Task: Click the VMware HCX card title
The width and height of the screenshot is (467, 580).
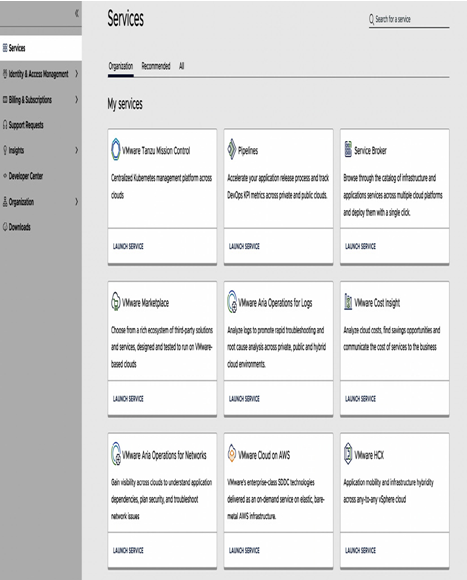Action: click(x=369, y=455)
